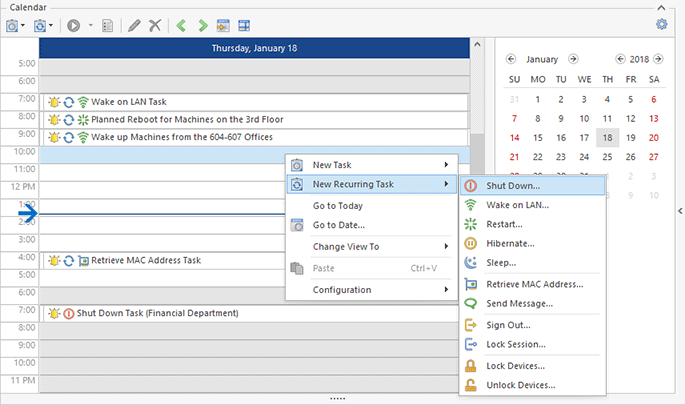The image size is (685, 405).
Task: Open calendar settings gear icon
Action: (662, 24)
